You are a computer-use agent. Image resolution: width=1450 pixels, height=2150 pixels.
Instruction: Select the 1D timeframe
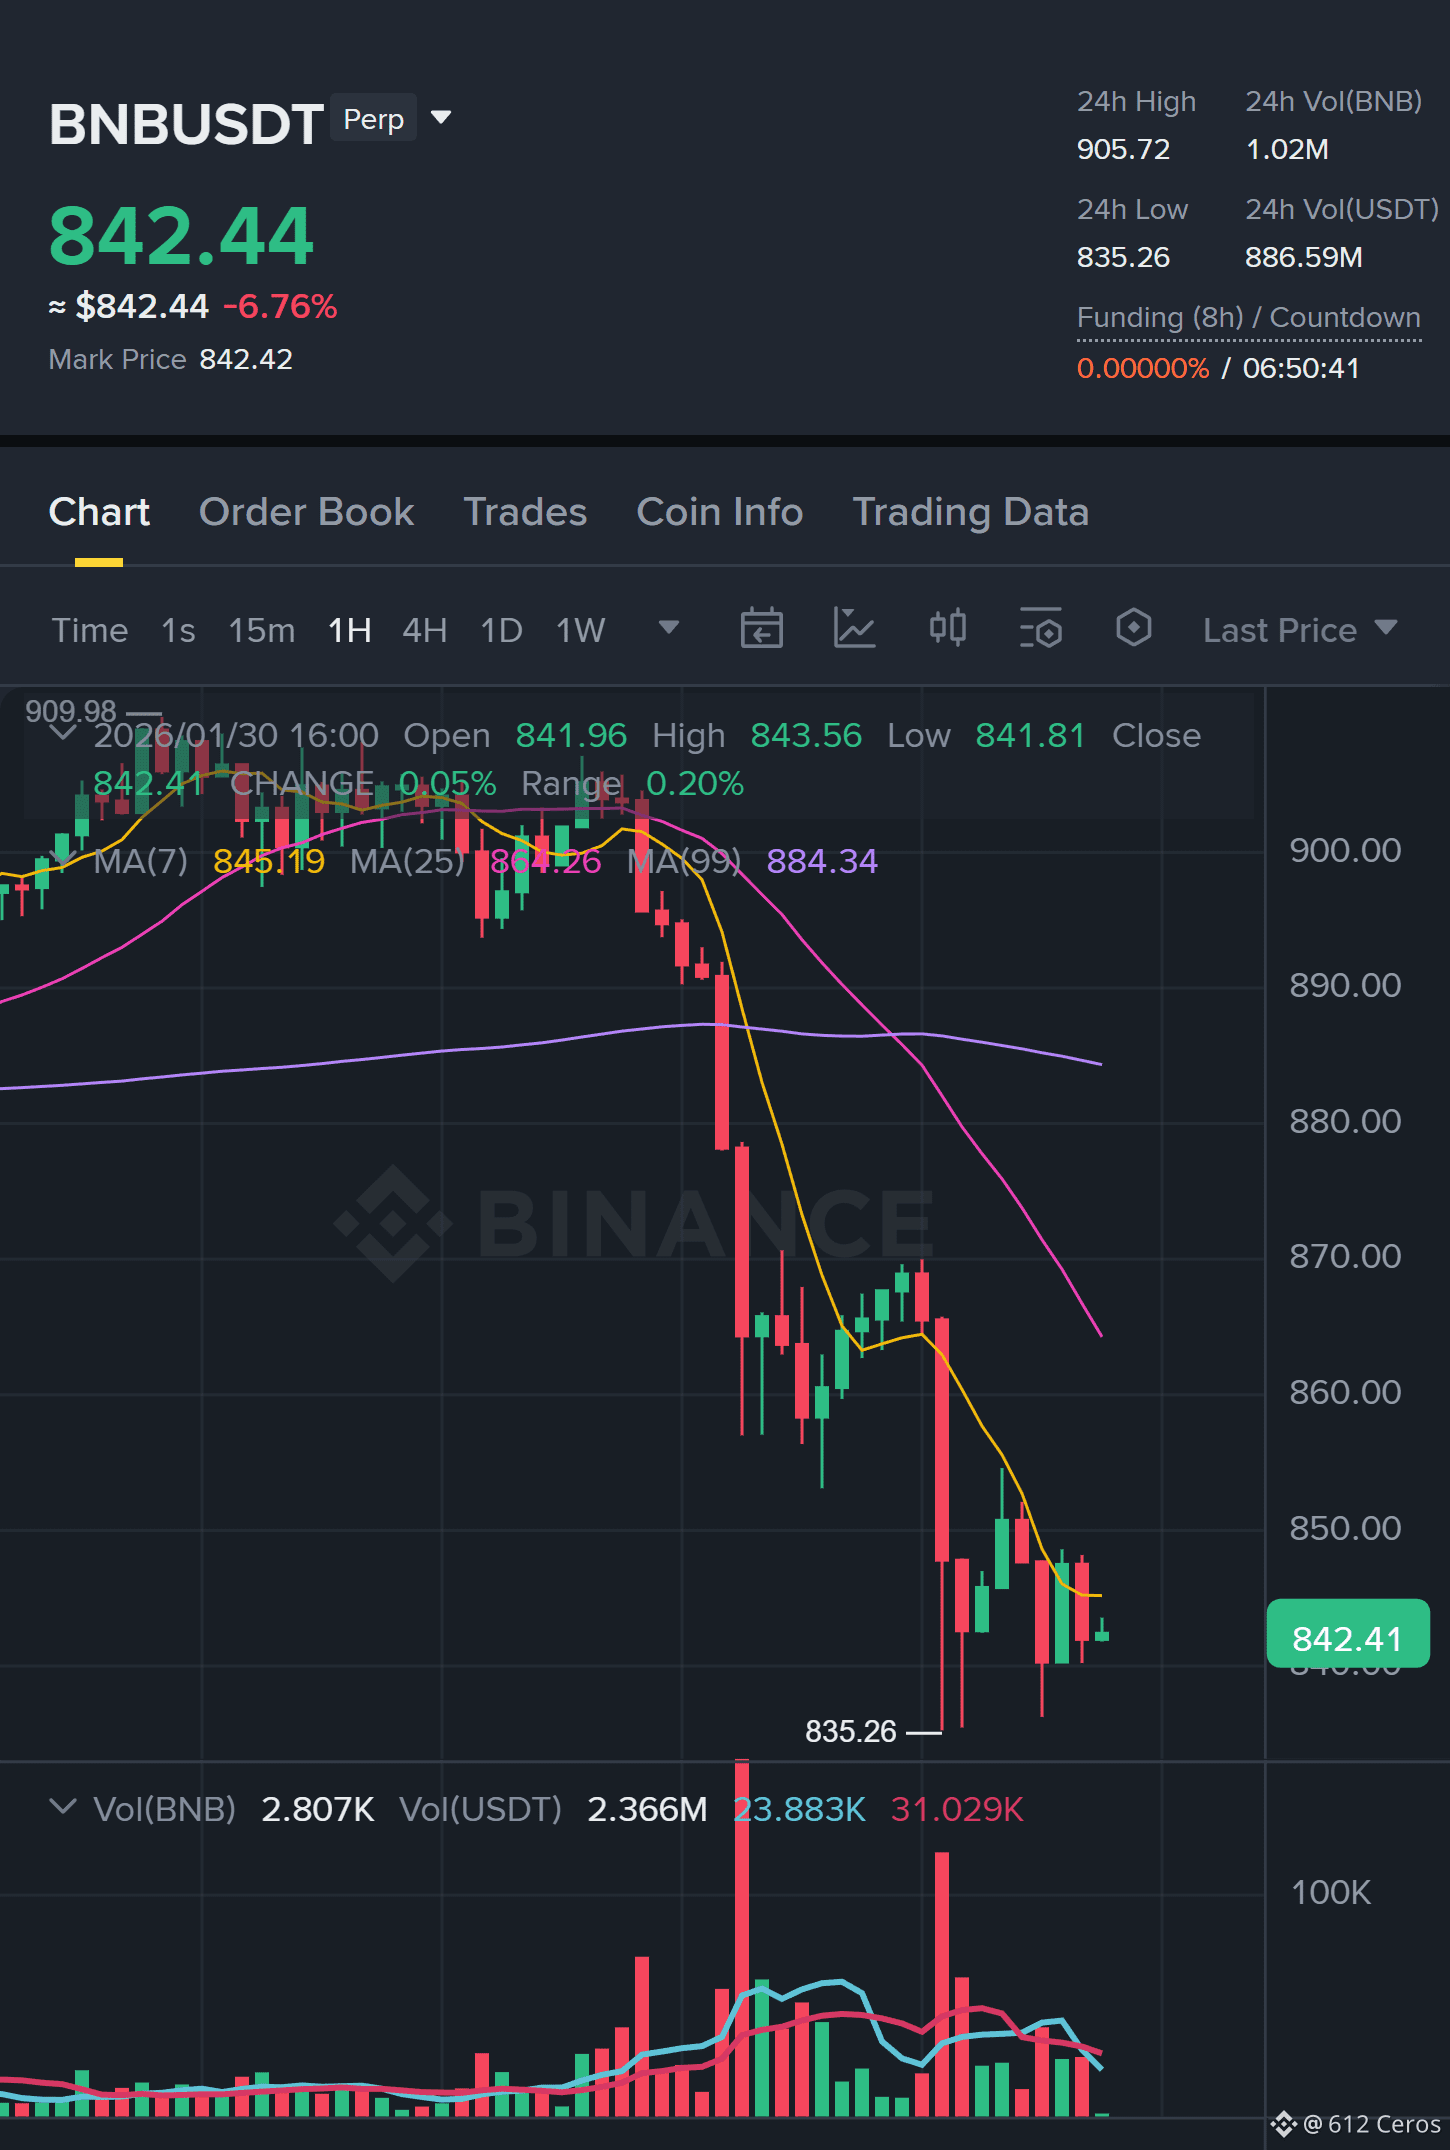(x=501, y=630)
